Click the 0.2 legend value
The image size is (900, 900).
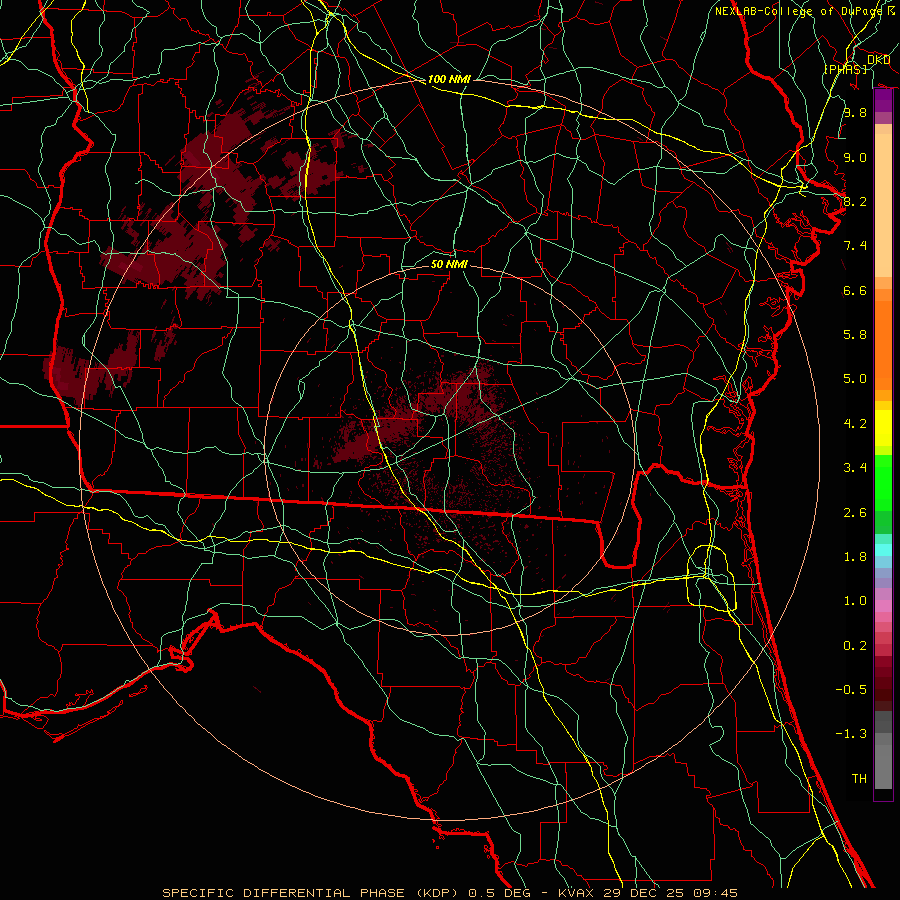click(x=855, y=645)
